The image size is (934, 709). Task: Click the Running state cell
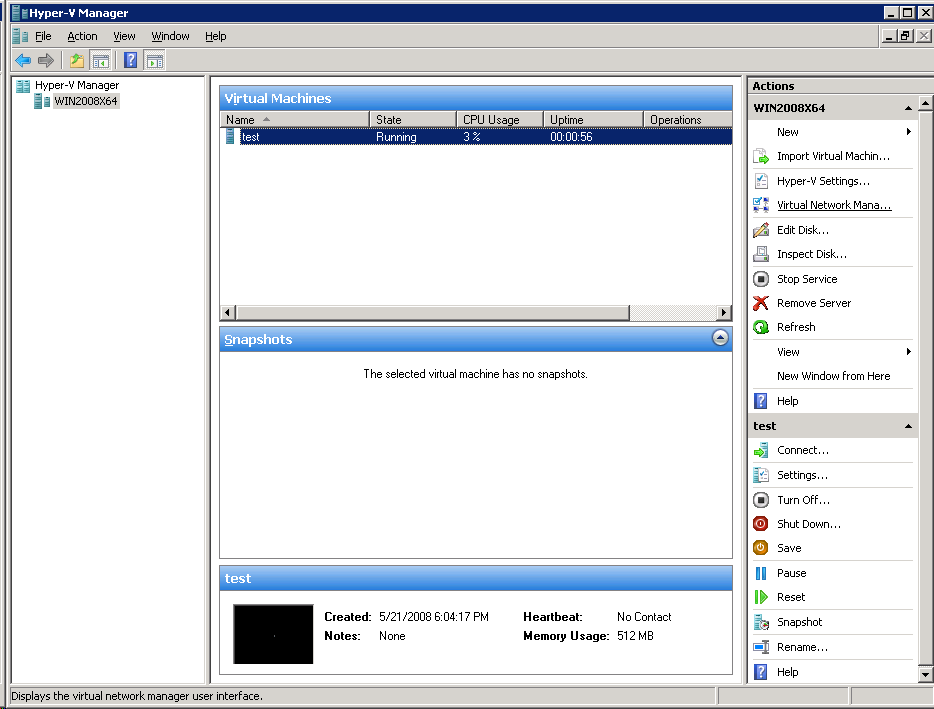[396, 137]
